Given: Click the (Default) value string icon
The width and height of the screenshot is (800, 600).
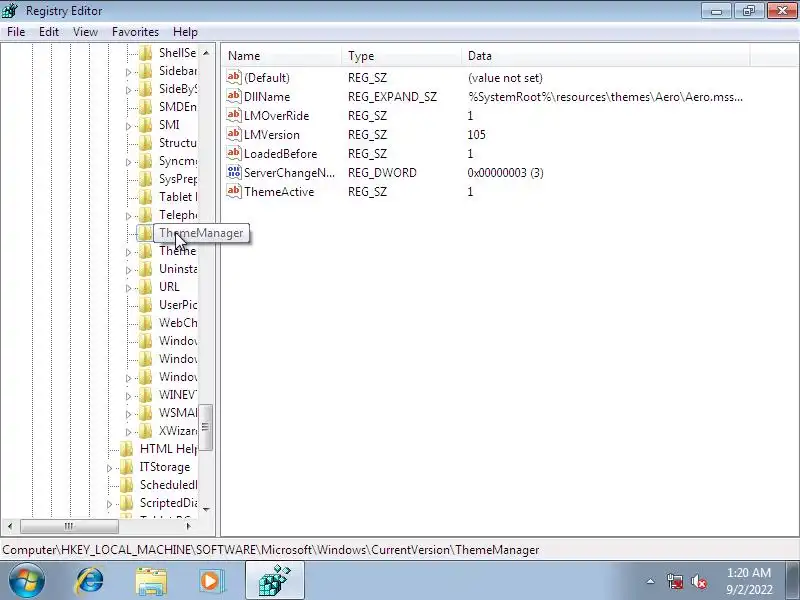Looking at the screenshot, I should 234,78.
